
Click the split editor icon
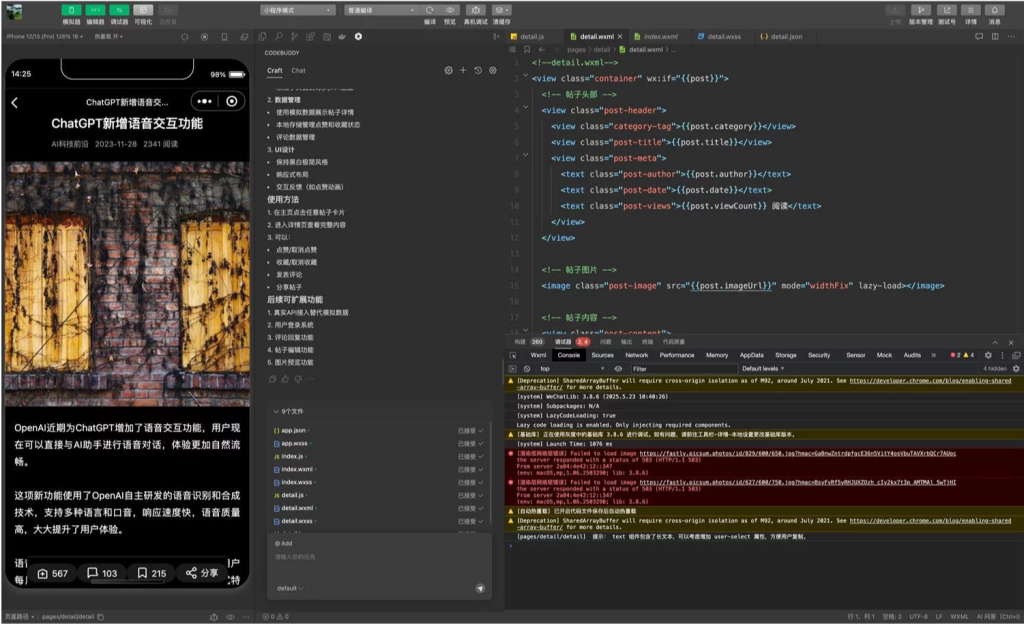point(995,37)
